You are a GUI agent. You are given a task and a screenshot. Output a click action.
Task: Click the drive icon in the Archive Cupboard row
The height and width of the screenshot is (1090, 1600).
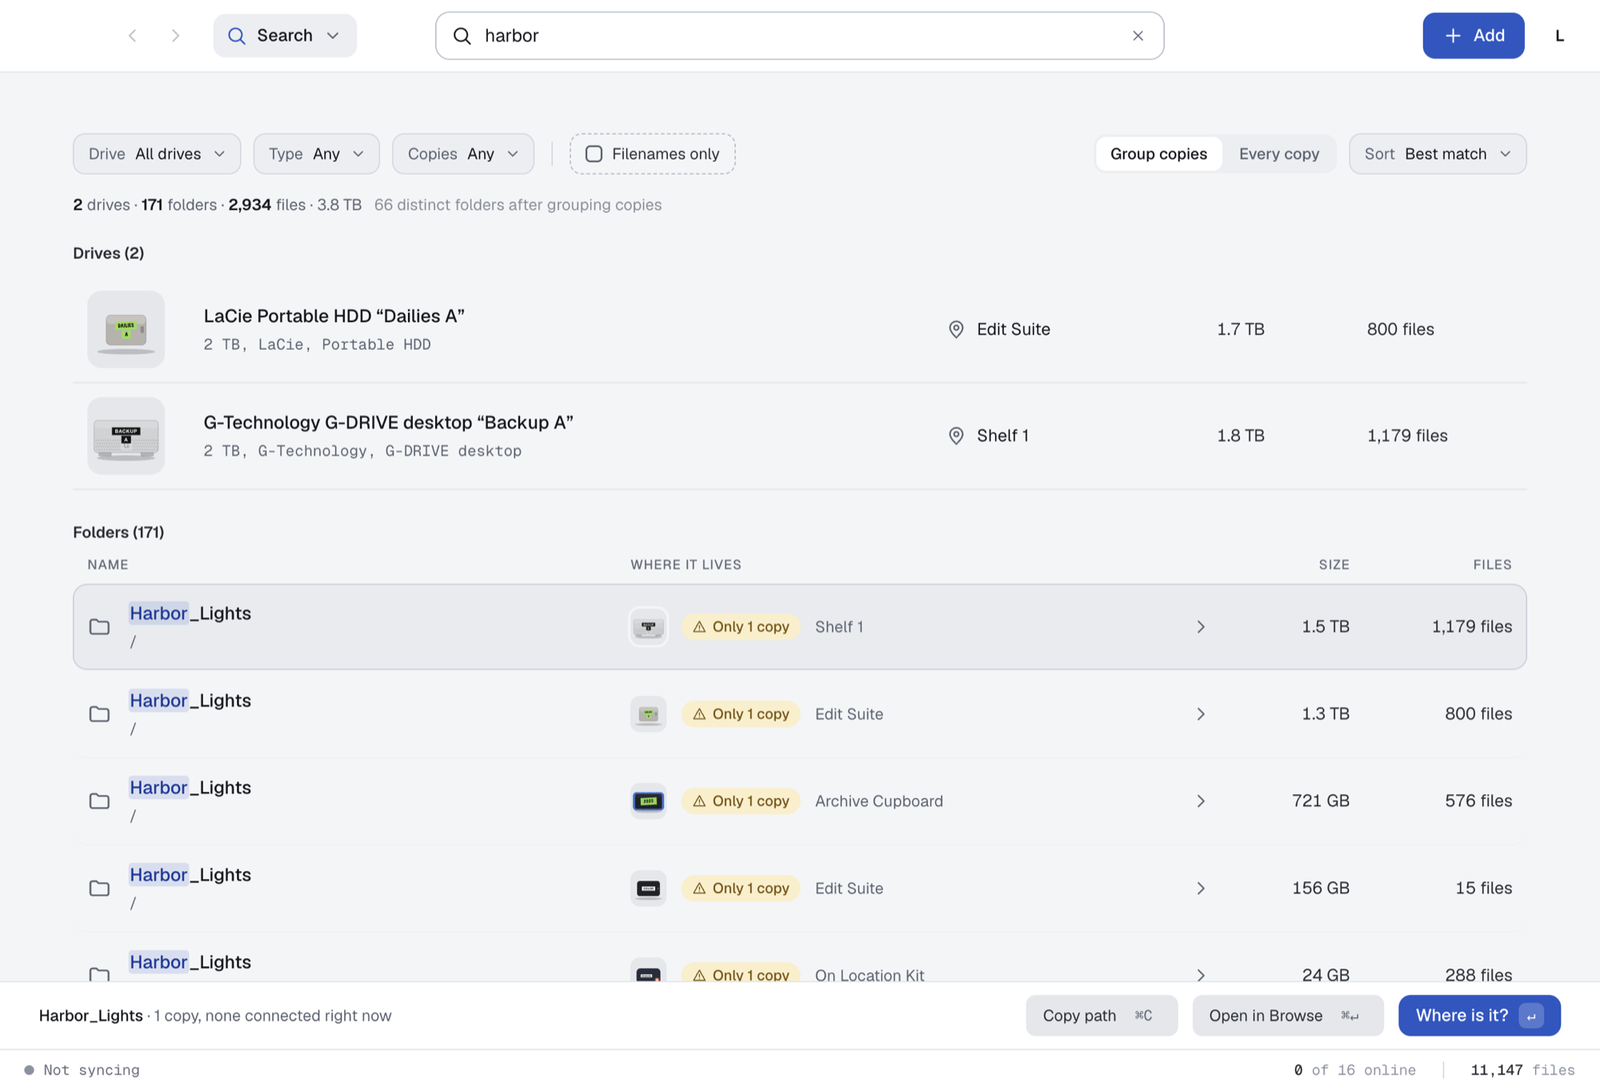pos(648,801)
